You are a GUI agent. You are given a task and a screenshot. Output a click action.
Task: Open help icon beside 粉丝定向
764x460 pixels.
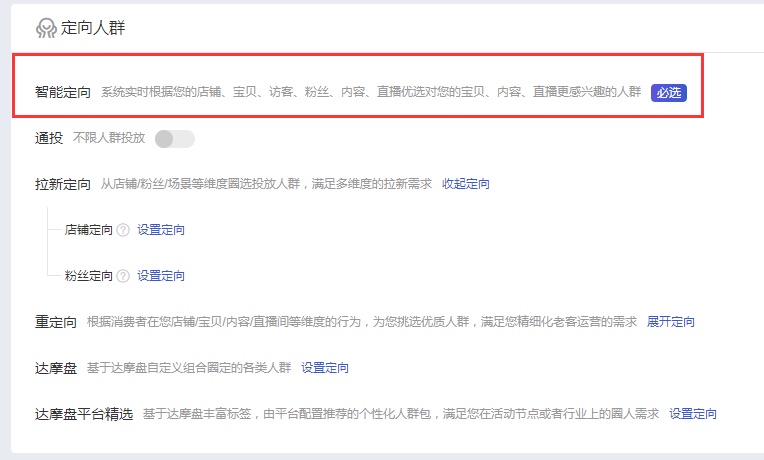[x=123, y=276]
